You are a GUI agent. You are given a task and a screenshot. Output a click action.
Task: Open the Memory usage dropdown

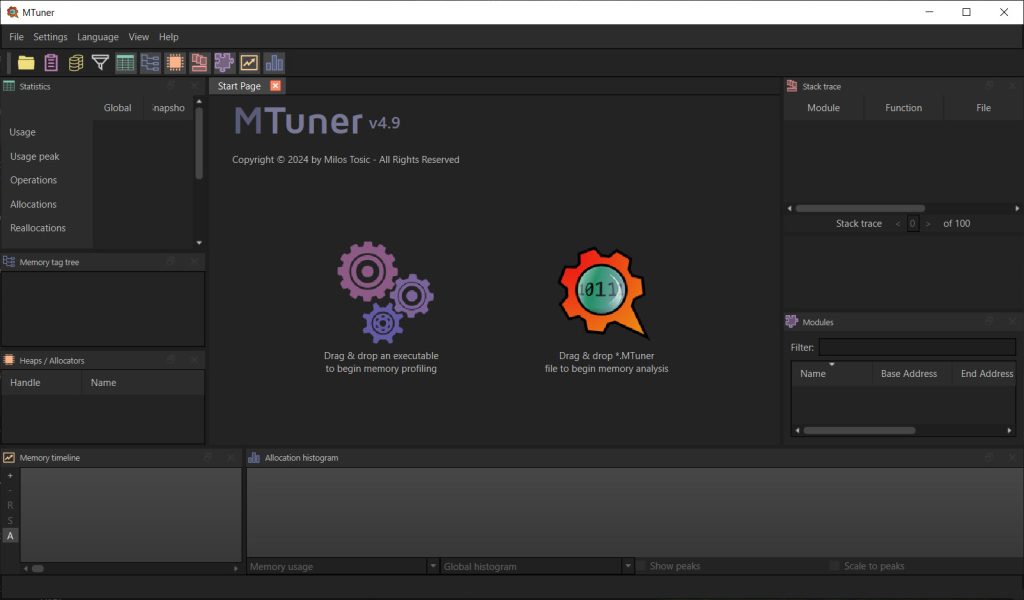(x=343, y=566)
